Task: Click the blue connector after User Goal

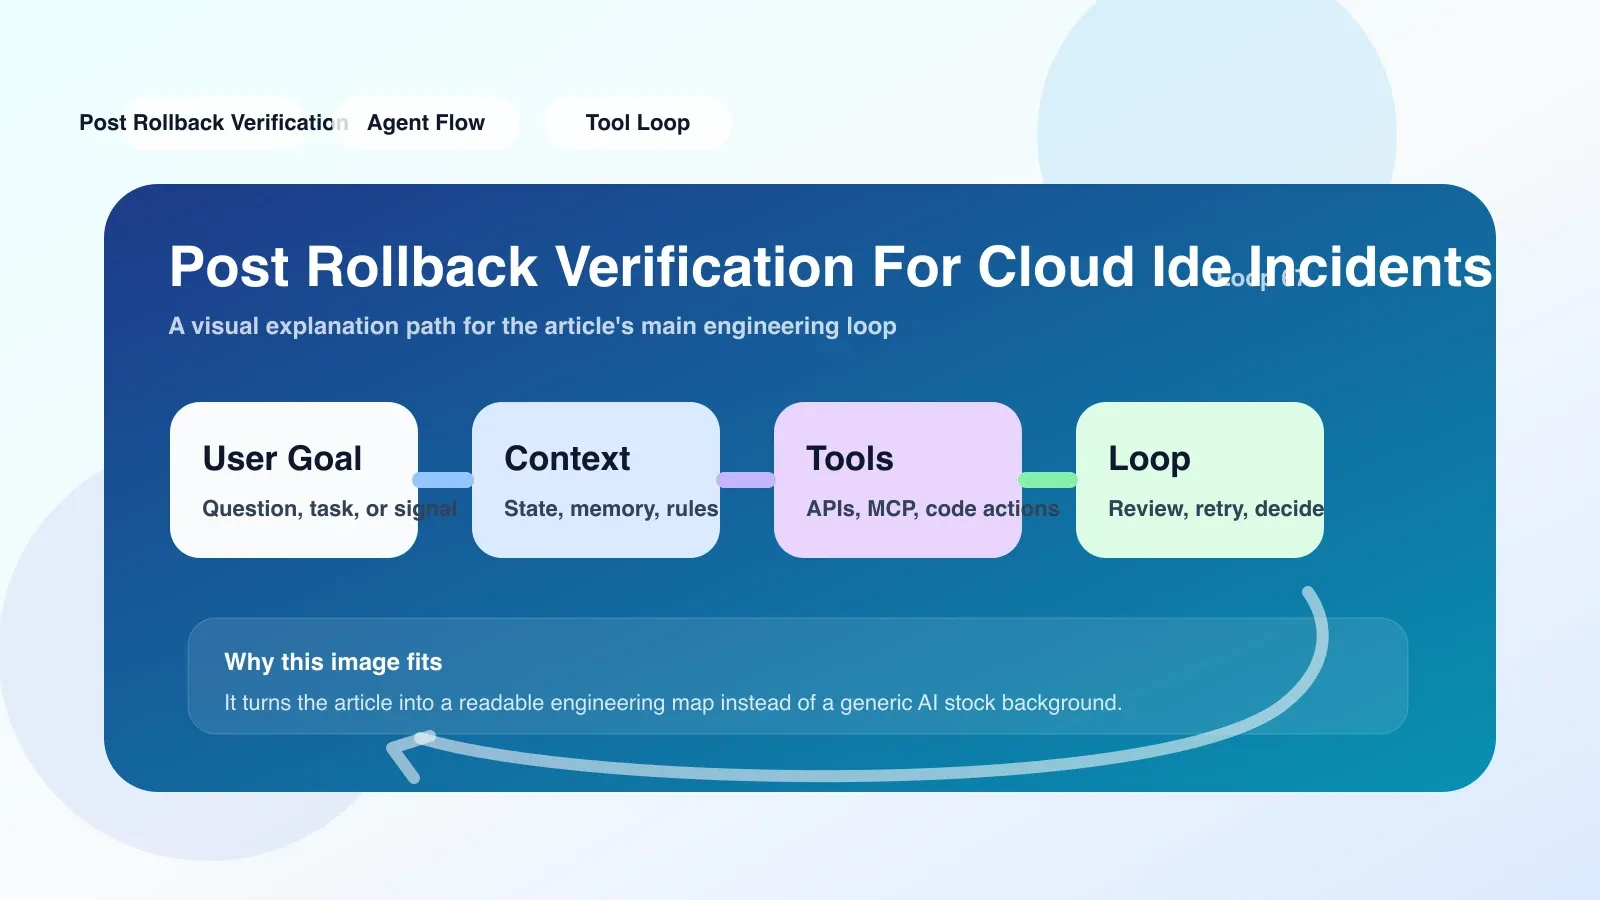Action: click(444, 480)
